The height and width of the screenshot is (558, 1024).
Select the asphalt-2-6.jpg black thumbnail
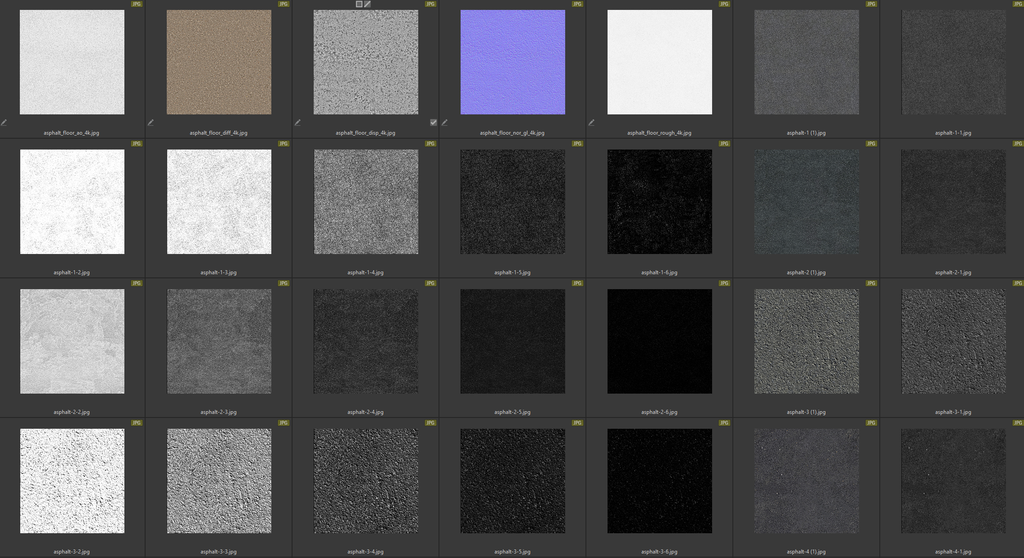point(660,341)
